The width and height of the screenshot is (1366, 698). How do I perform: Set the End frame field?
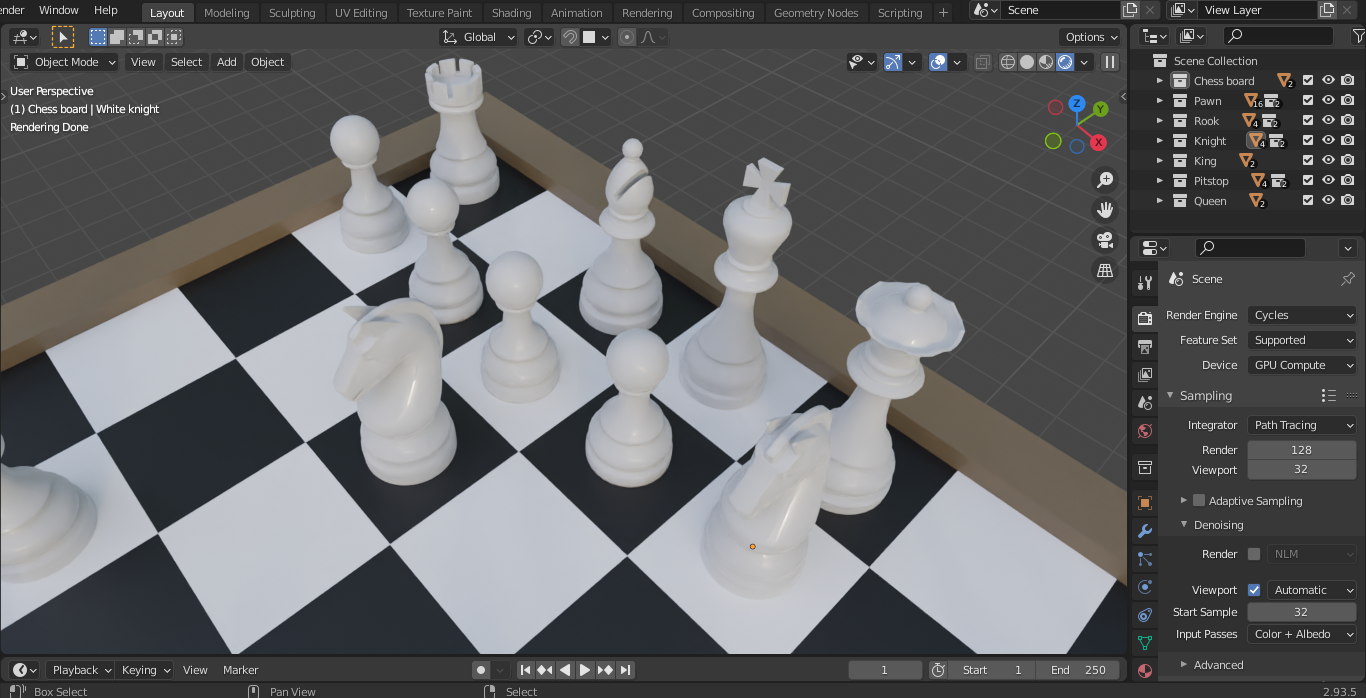[1078, 669]
